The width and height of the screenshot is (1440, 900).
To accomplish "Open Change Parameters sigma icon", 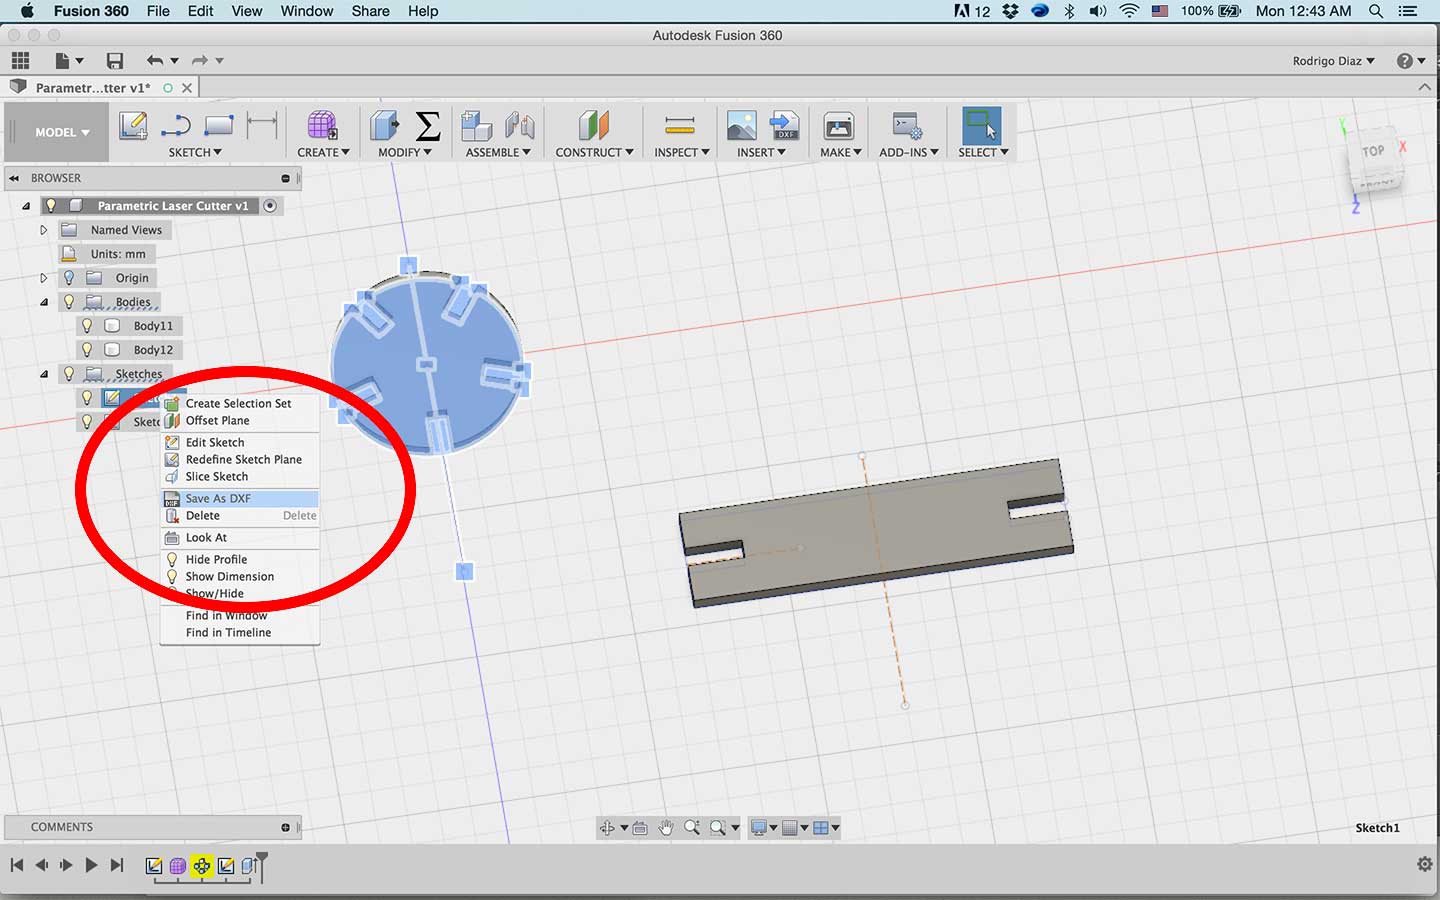I will coord(428,126).
